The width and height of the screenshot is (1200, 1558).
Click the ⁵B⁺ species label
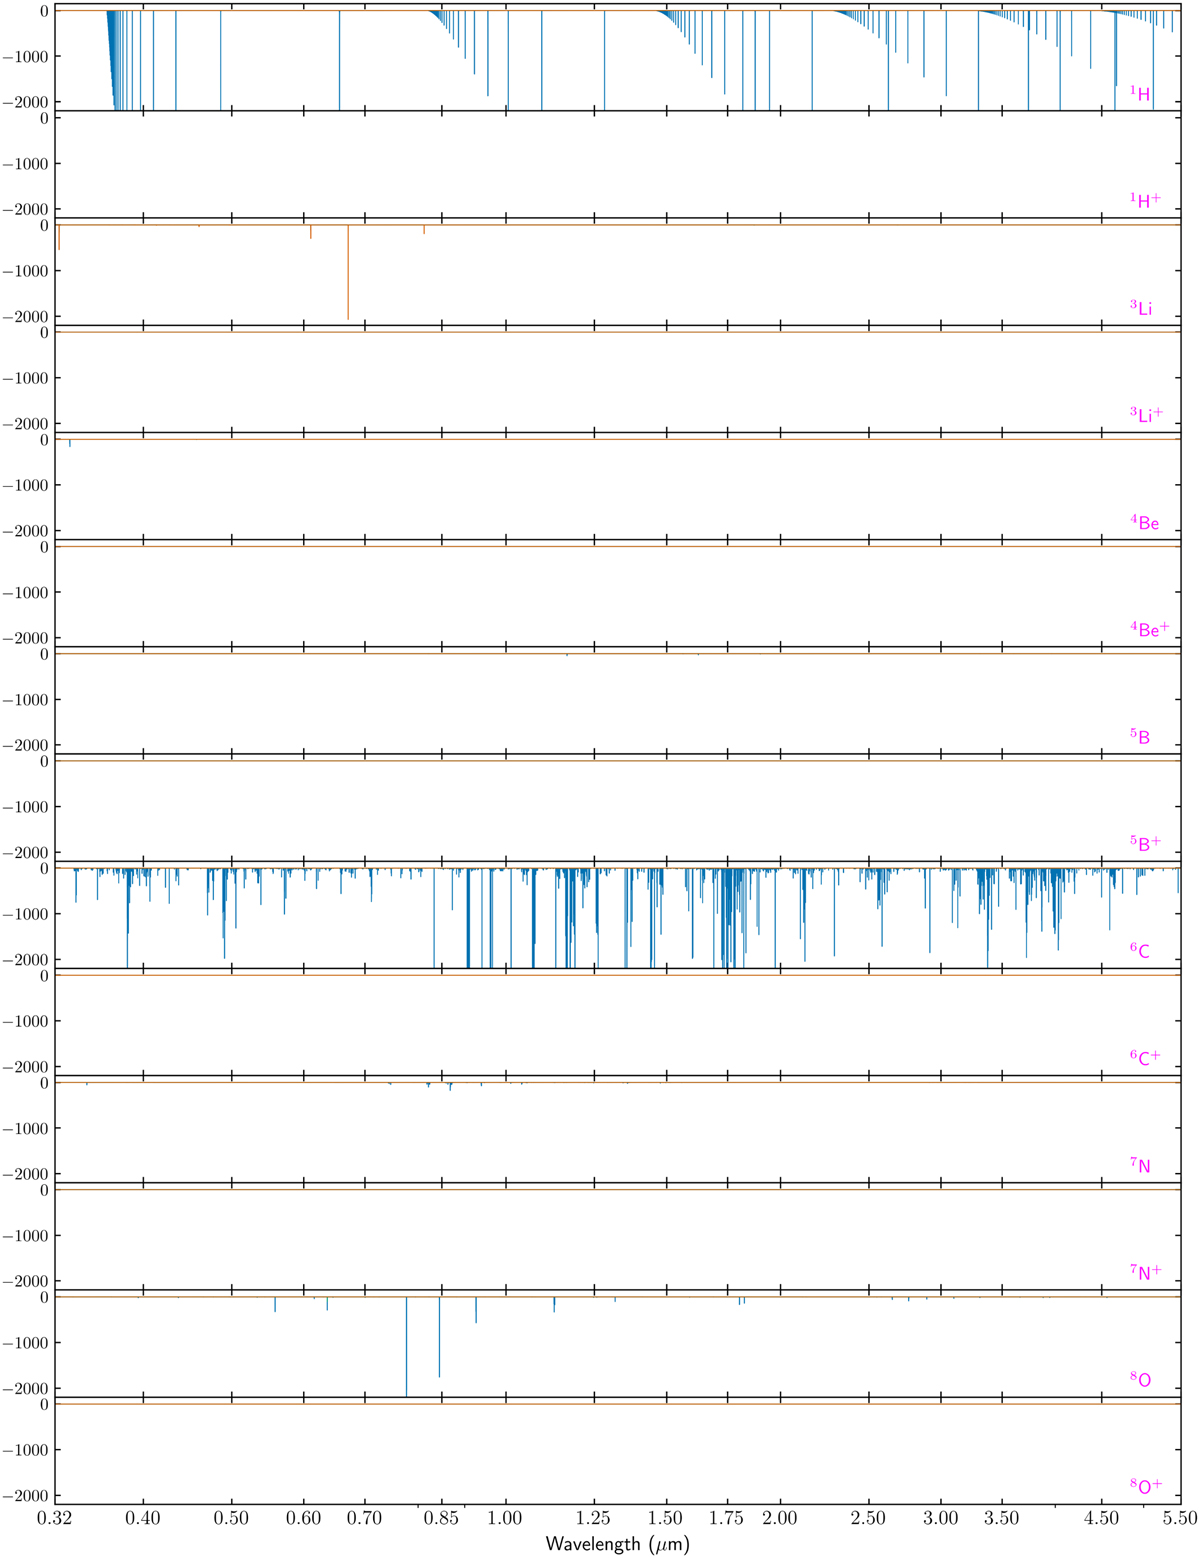pyautogui.click(x=1145, y=843)
